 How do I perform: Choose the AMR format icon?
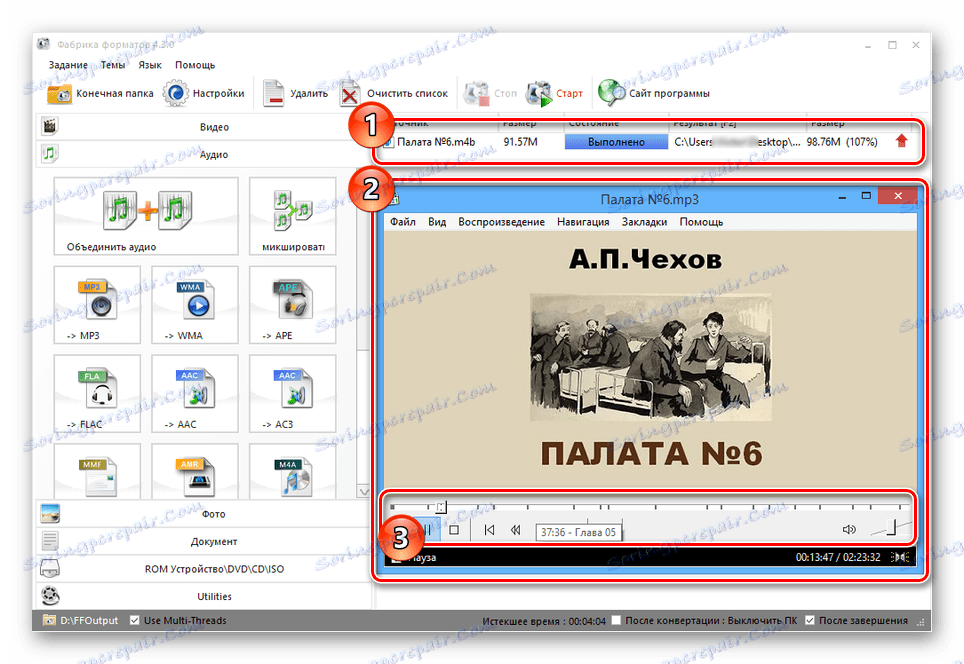pos(195,472)
